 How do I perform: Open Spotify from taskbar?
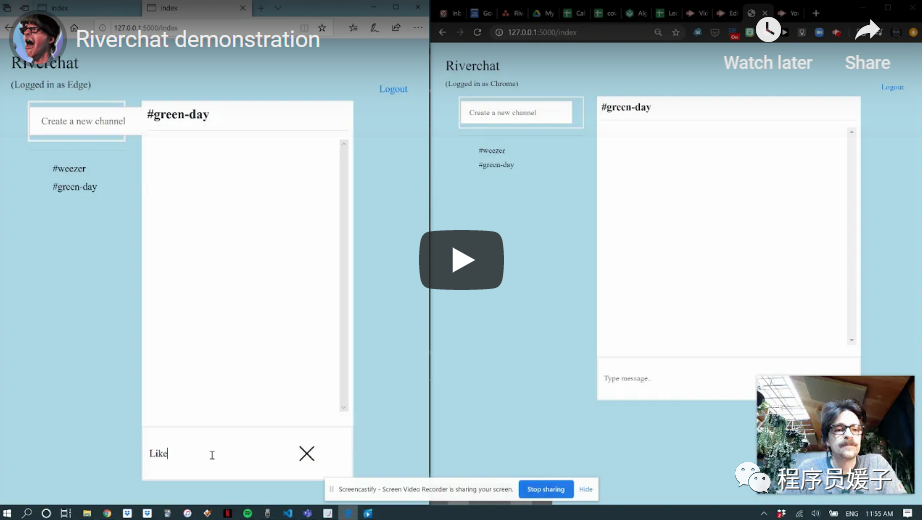[x=248, y=513]
